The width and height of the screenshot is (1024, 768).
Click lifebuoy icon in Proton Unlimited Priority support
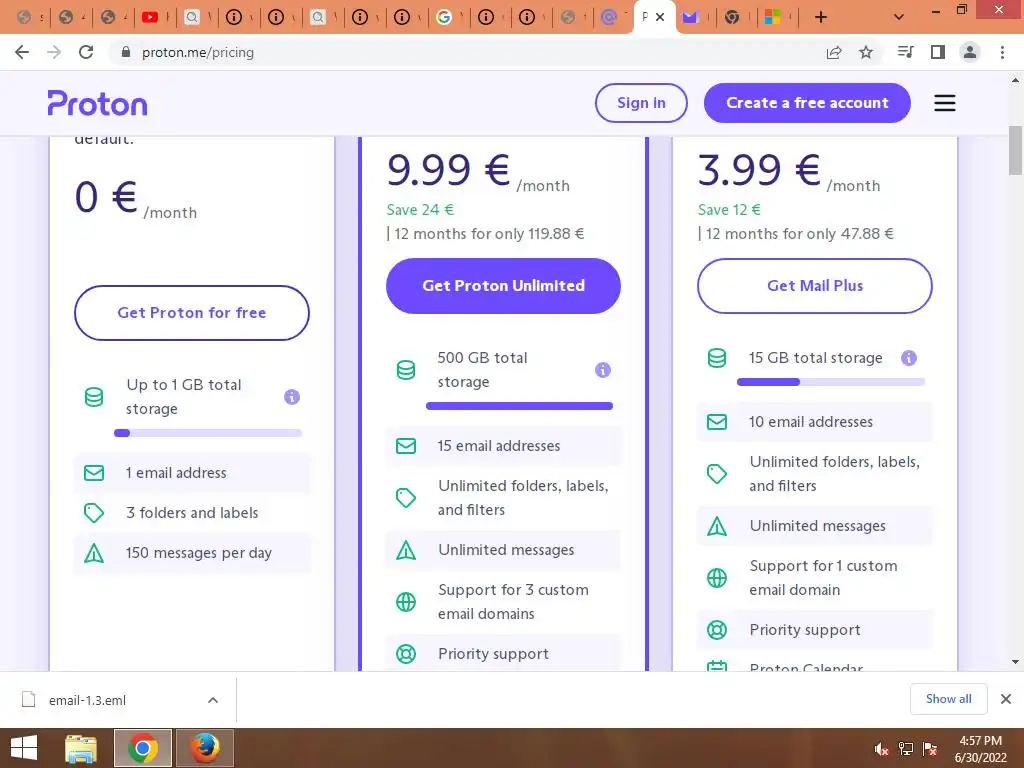pyautogui.click(x=406, y=654)
